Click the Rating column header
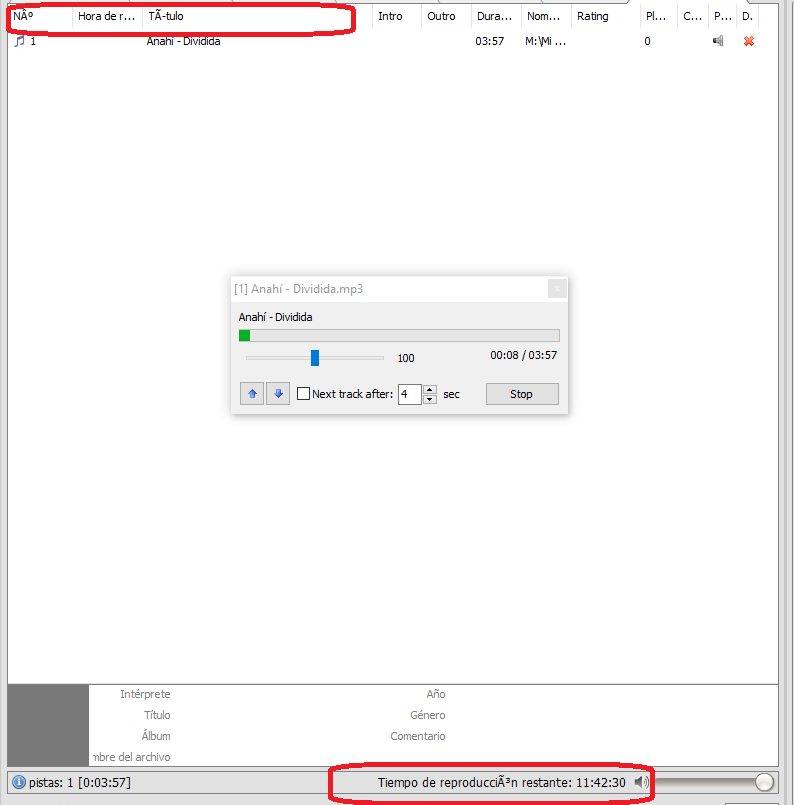 pos(605,16)
